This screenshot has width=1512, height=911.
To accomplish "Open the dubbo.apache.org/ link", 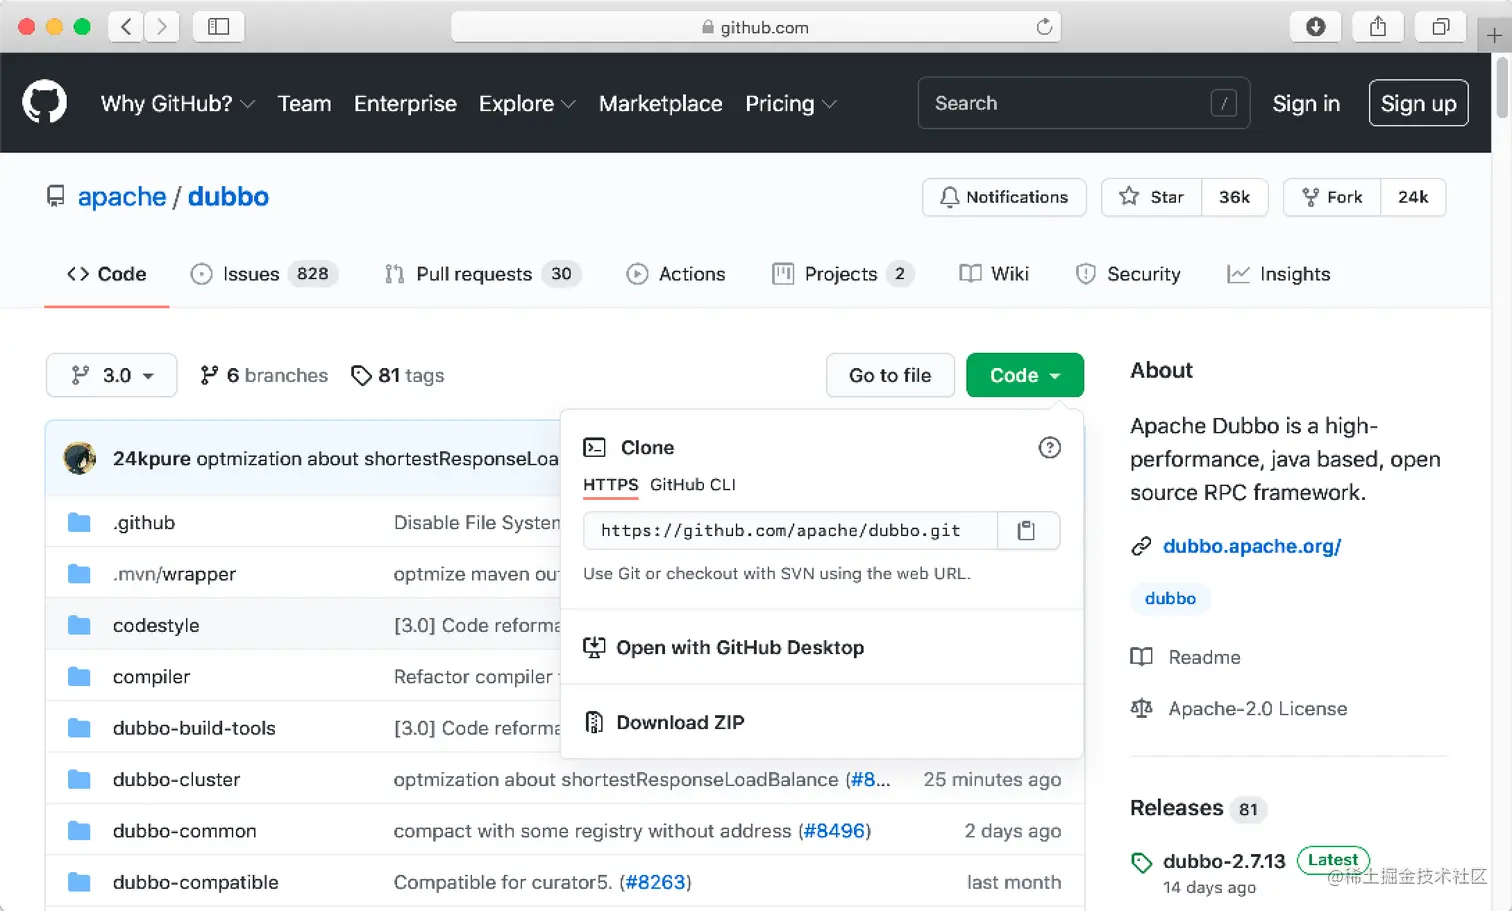I will (x=1252, y=546).
